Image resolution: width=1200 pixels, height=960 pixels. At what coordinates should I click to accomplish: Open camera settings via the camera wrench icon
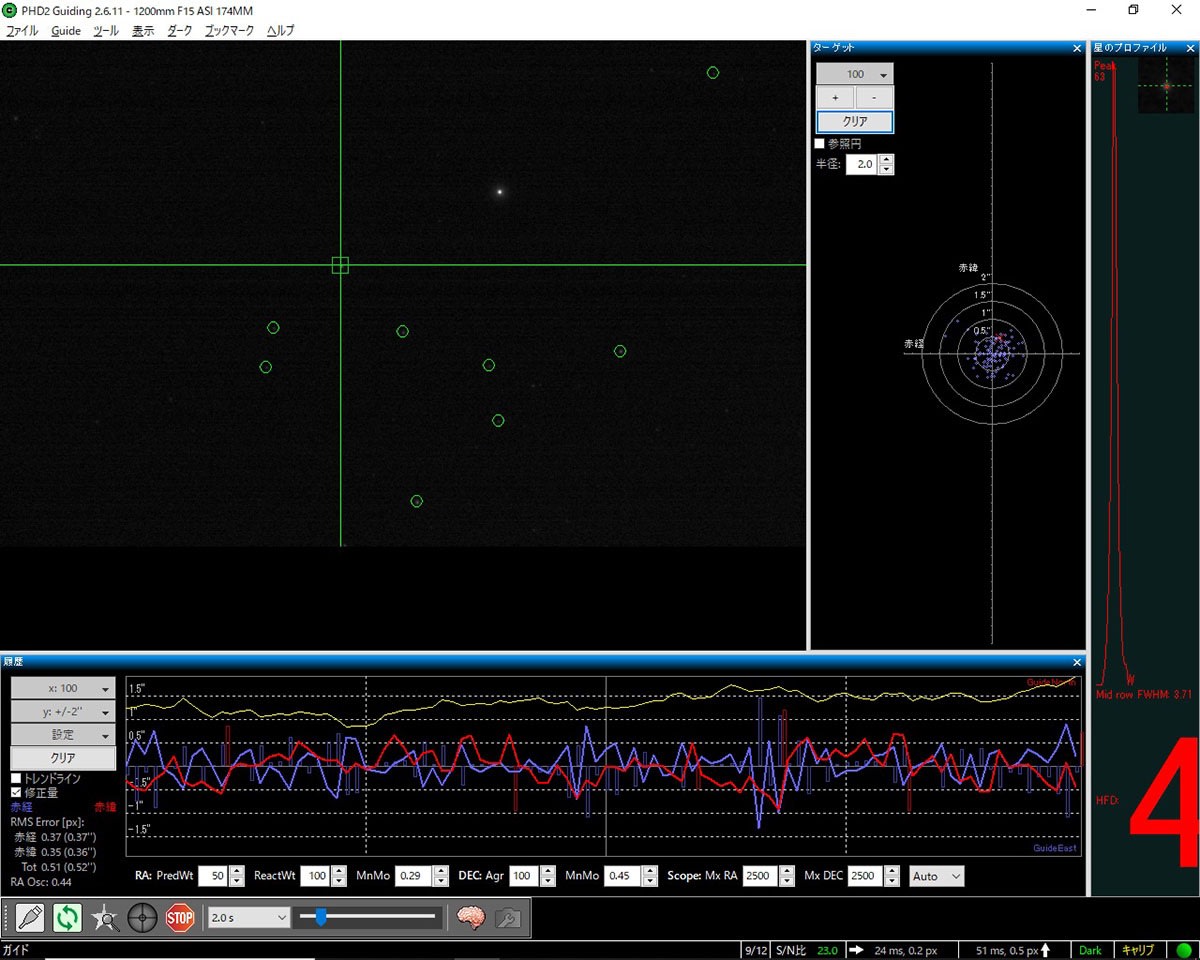point(508,917)
